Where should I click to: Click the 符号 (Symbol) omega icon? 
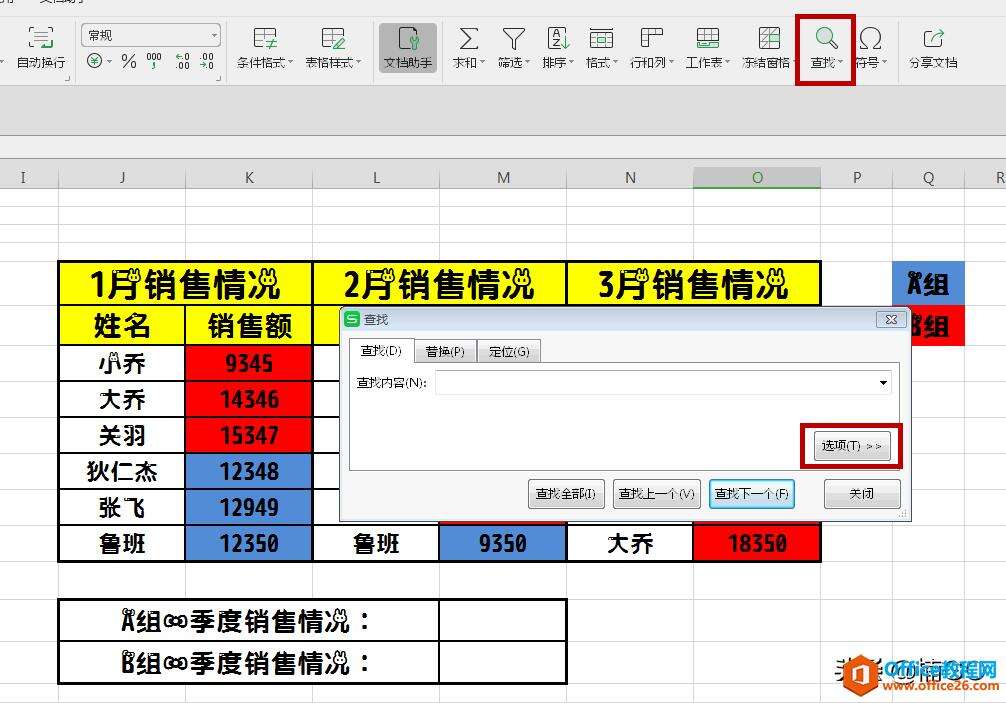pyautogui.click(x=870, y=40)
